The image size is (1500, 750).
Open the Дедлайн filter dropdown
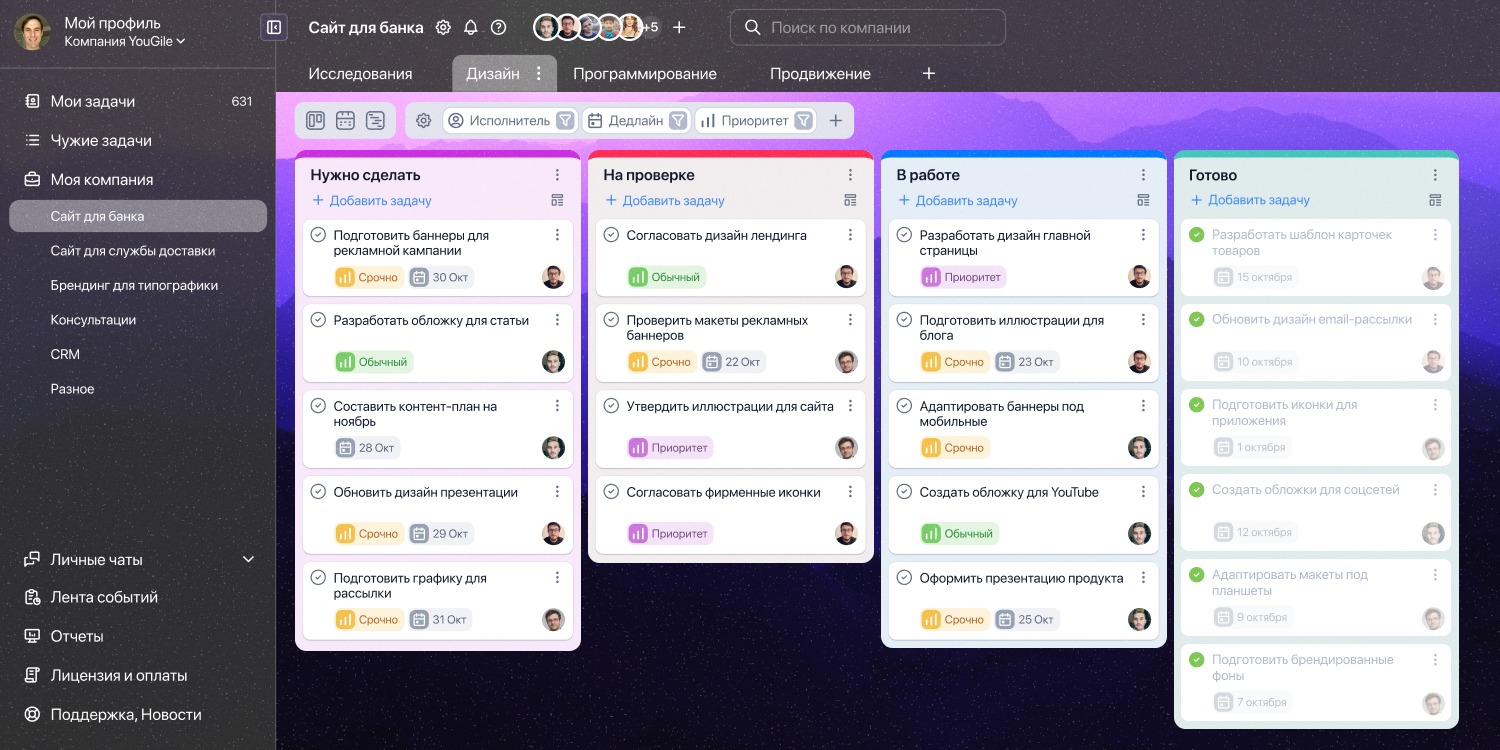click(637, 121)
